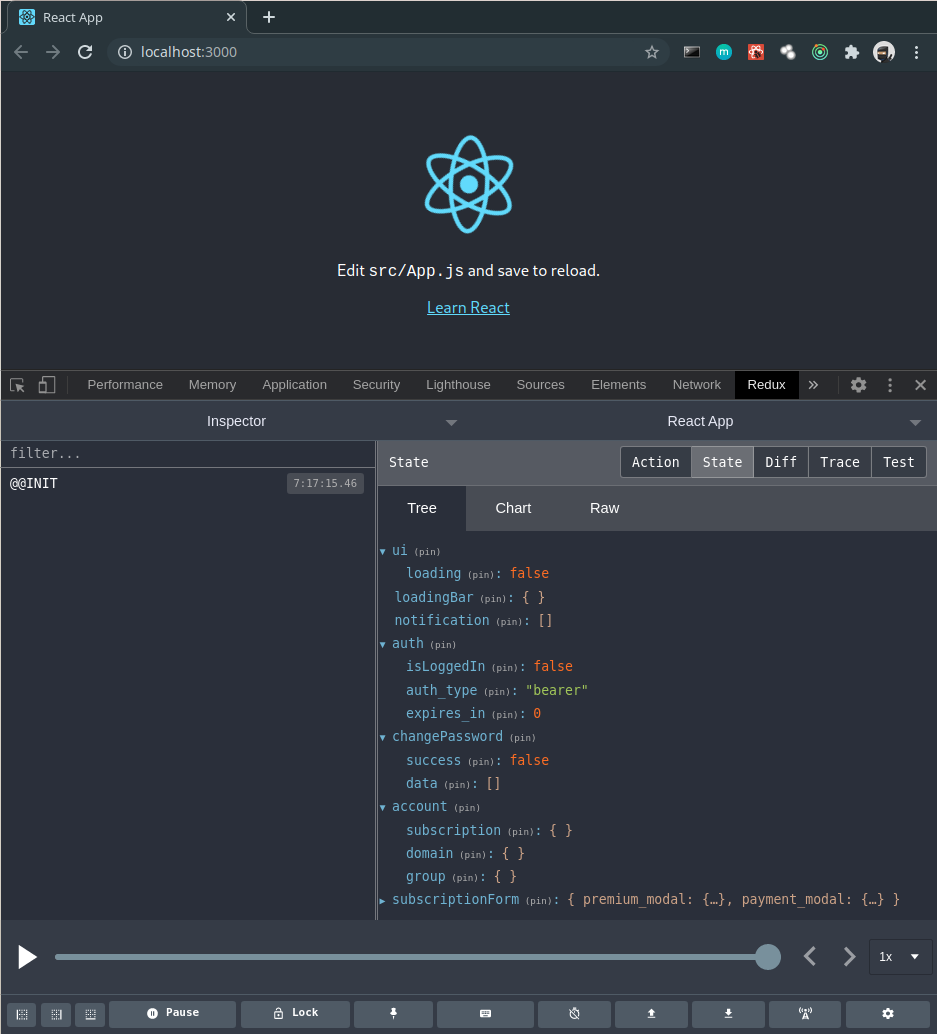Image resolution: width=937 pixels, height=1034 pixels.
Task: Switch to the Trace view
Action: (x=839, y=462)
